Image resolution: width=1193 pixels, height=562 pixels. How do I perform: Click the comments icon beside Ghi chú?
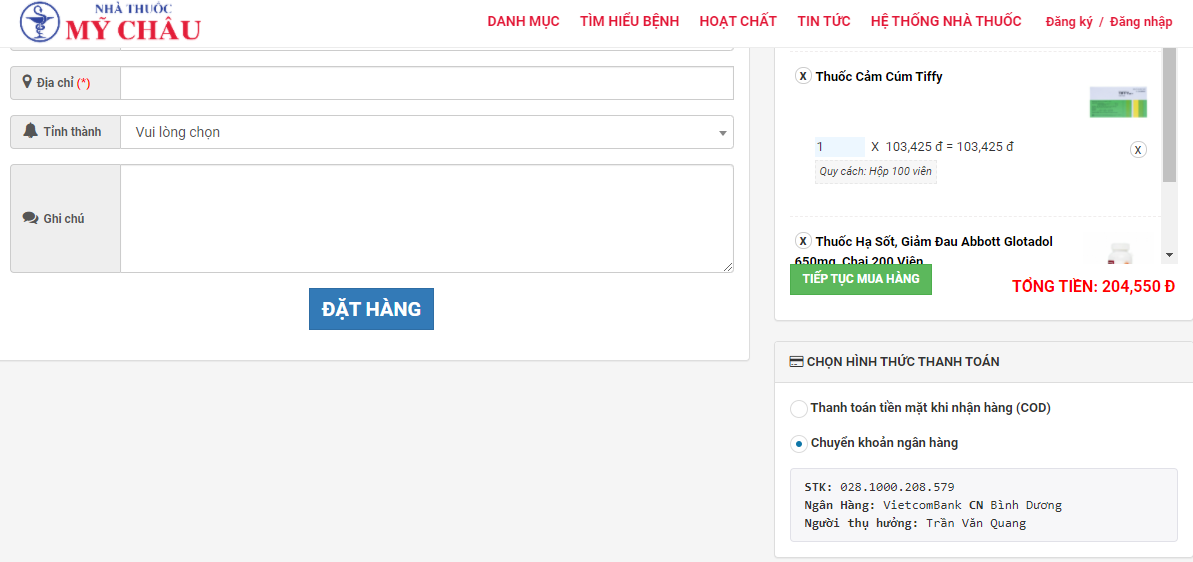click(x=30, y=218)
